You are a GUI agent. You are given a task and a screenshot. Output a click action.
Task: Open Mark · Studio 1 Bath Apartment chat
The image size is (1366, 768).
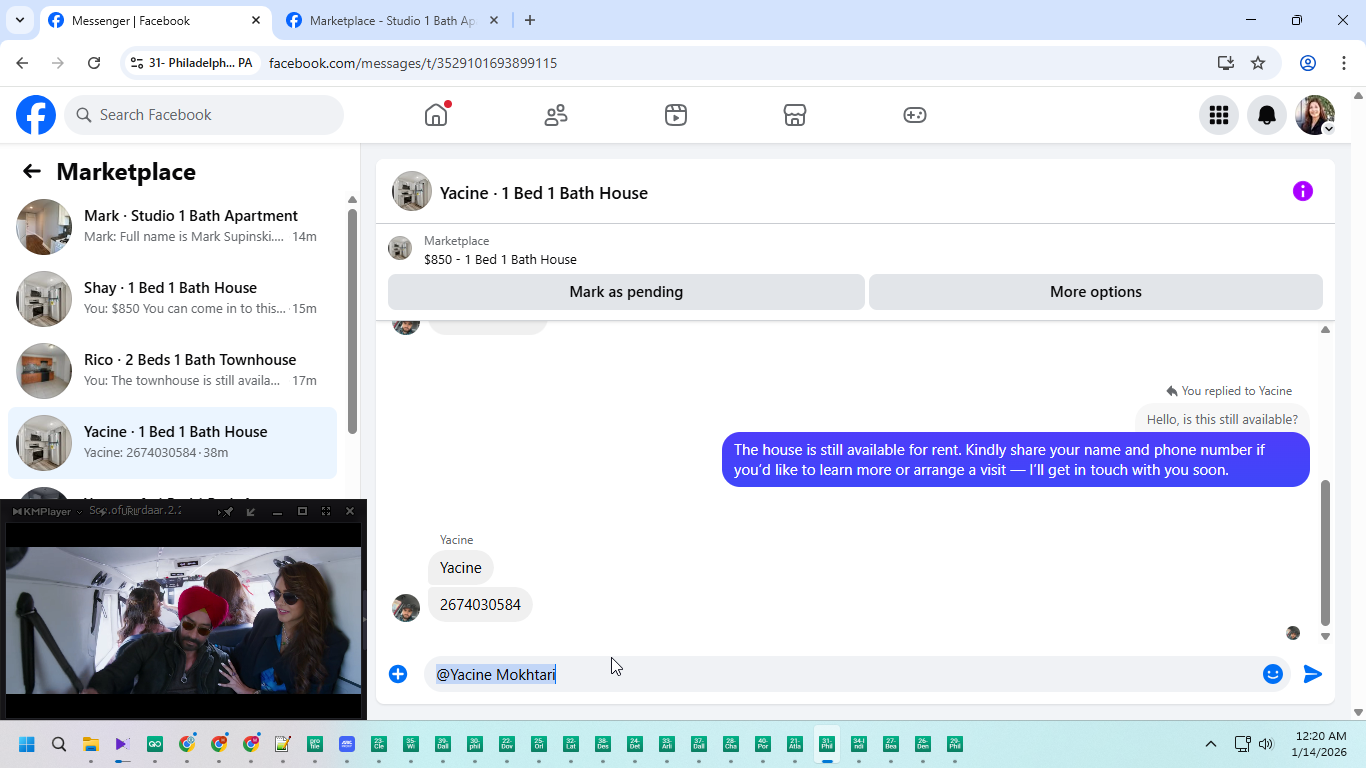coord(173,227)
